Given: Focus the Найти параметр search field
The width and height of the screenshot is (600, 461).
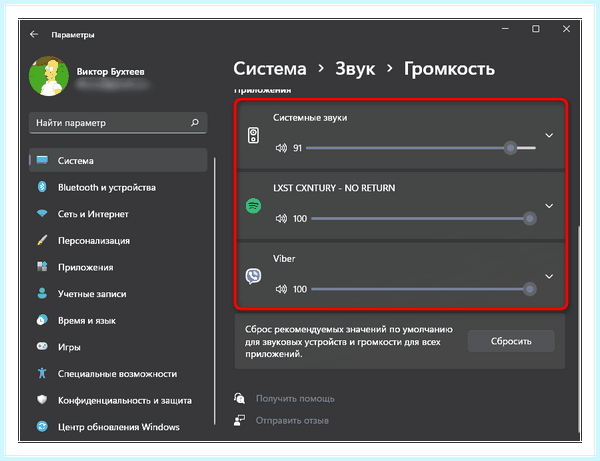Looking at the screenshot, I should coord(118,123).
